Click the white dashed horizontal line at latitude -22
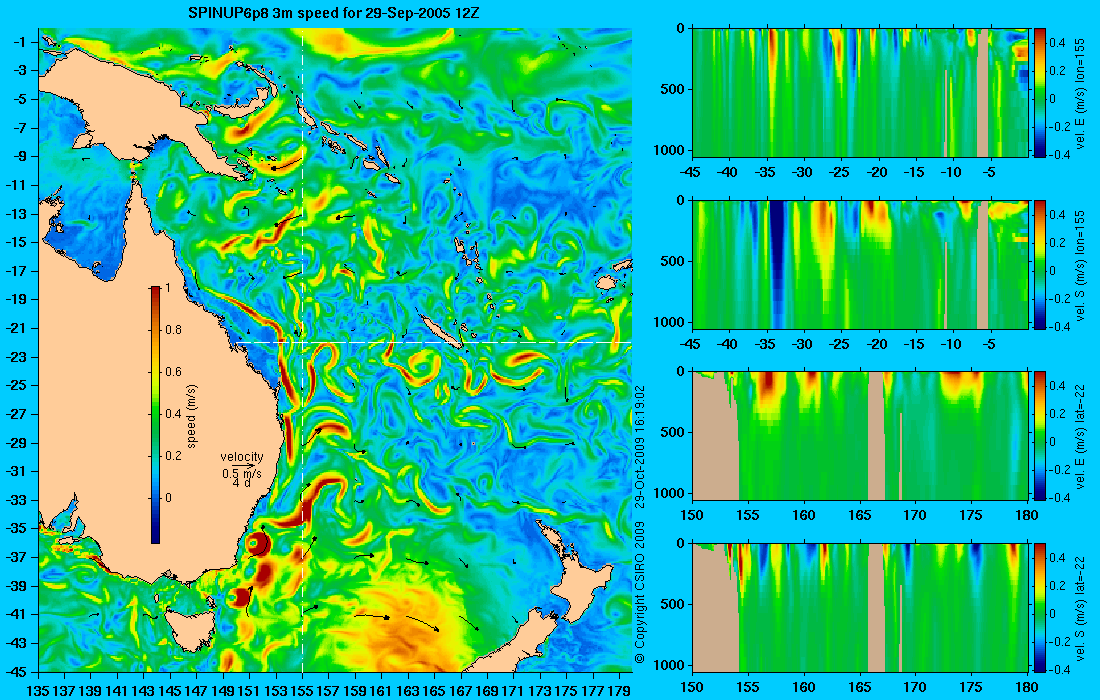This screenshot has height=700, width=1100. [x=431, y=342]
